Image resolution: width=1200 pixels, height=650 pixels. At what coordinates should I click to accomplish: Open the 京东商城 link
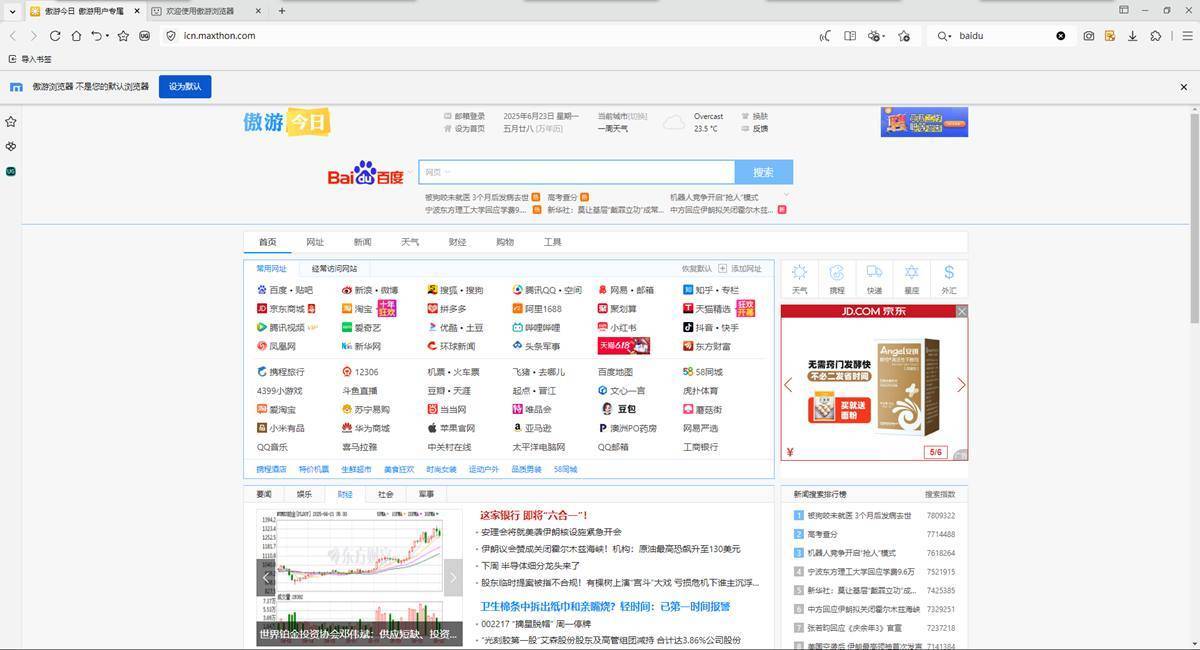tap(286, 309)
